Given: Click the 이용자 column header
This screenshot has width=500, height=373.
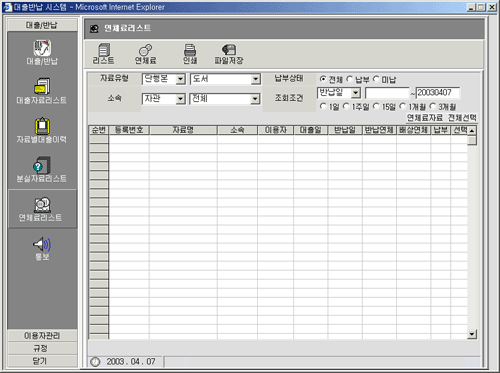Looking at the screenshot, I should [x=276, y=130].
